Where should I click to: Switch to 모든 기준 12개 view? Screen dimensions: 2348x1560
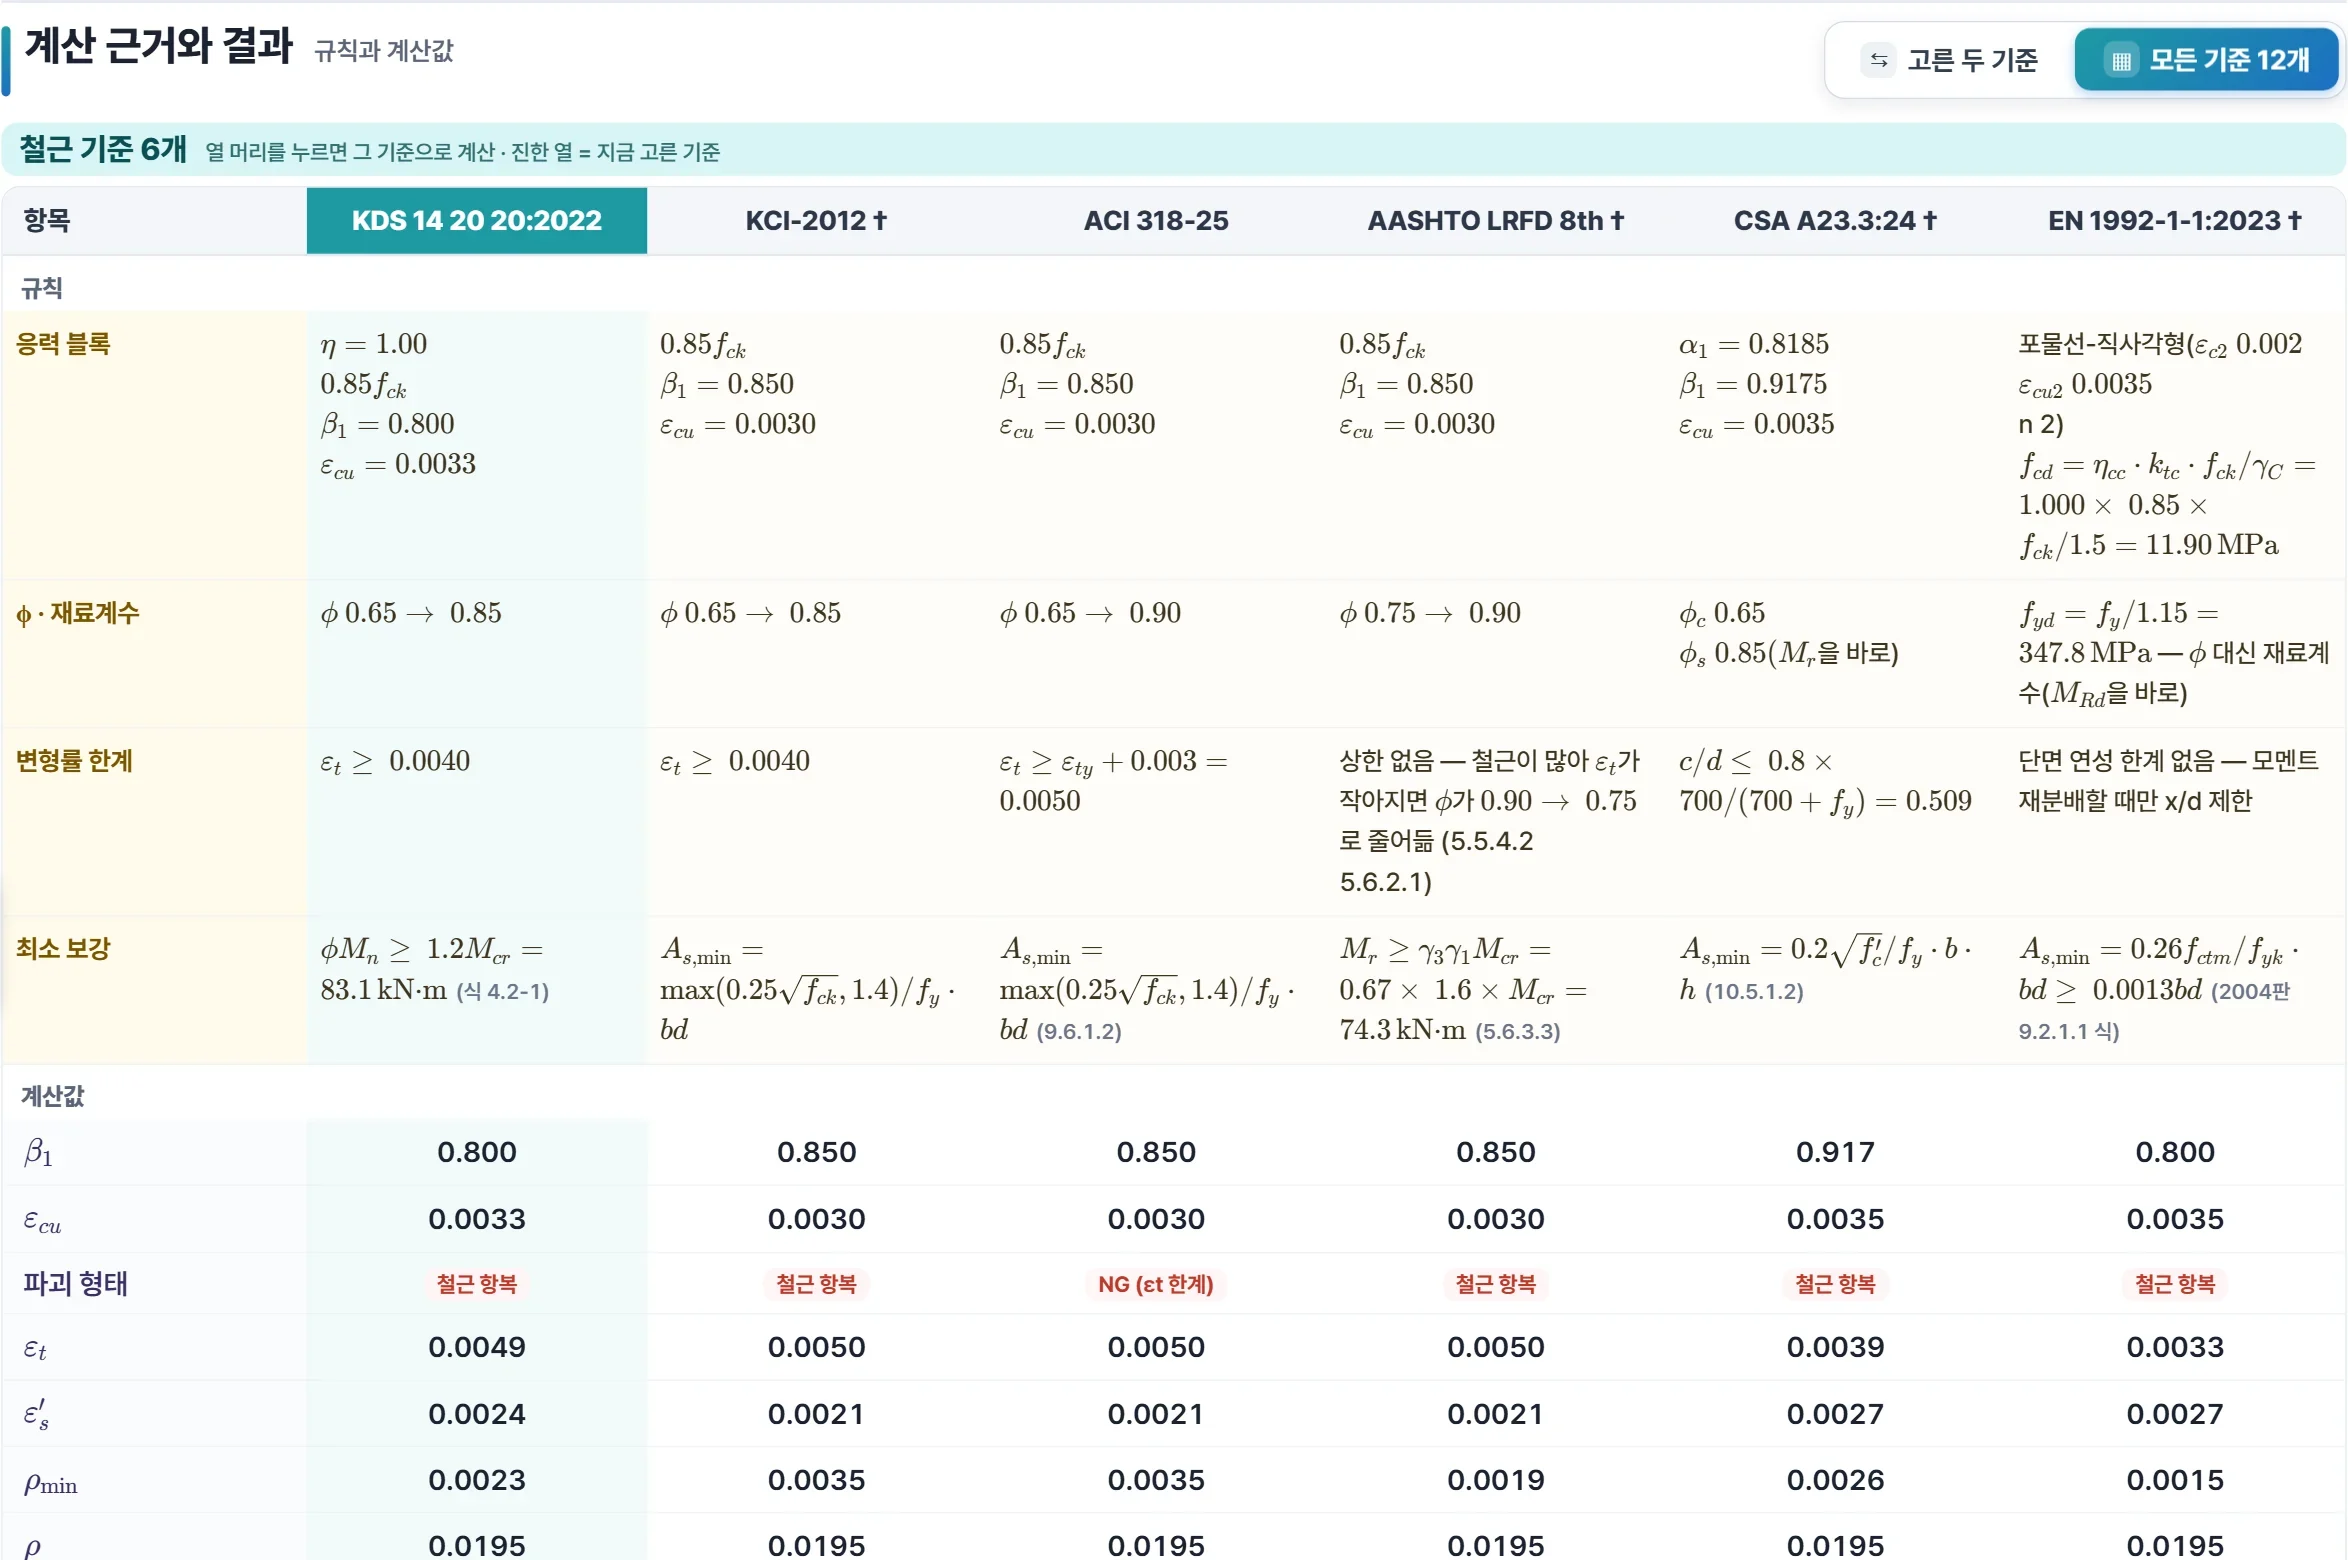coord(2206,60)
